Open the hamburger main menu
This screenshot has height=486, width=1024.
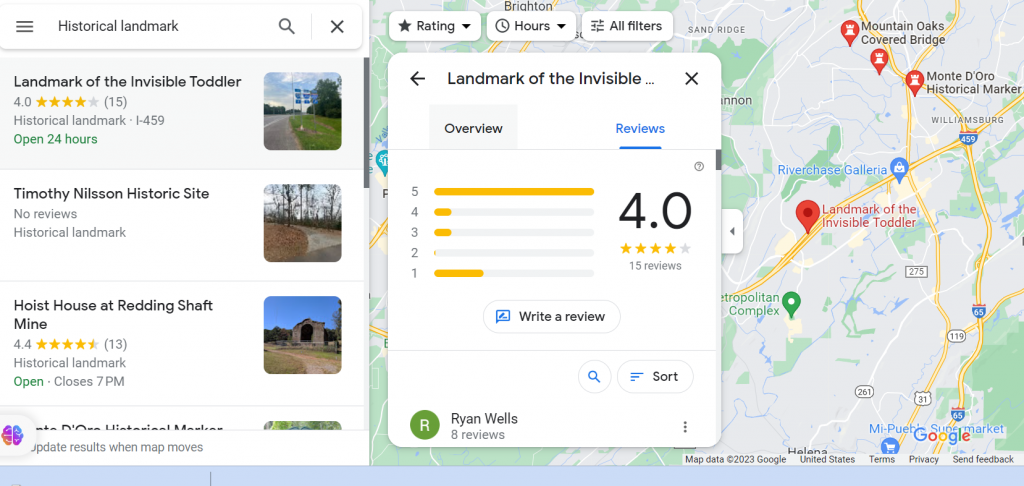tap(25, 27)
